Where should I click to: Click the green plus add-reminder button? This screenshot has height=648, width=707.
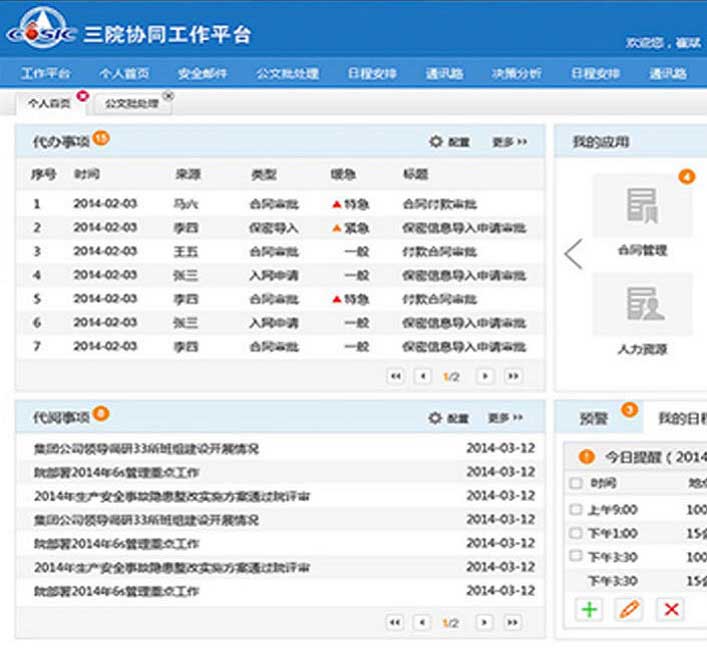pyautogui.click(x=589, y=608)
